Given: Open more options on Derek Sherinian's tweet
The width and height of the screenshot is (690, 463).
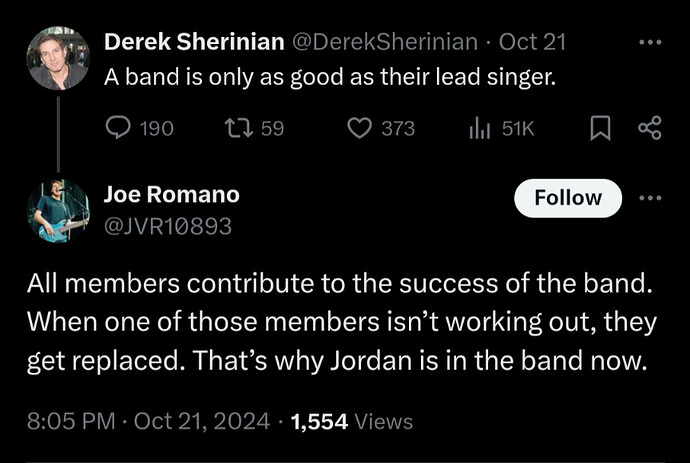Looking at the screenshot, I should (x=650, y=42).
